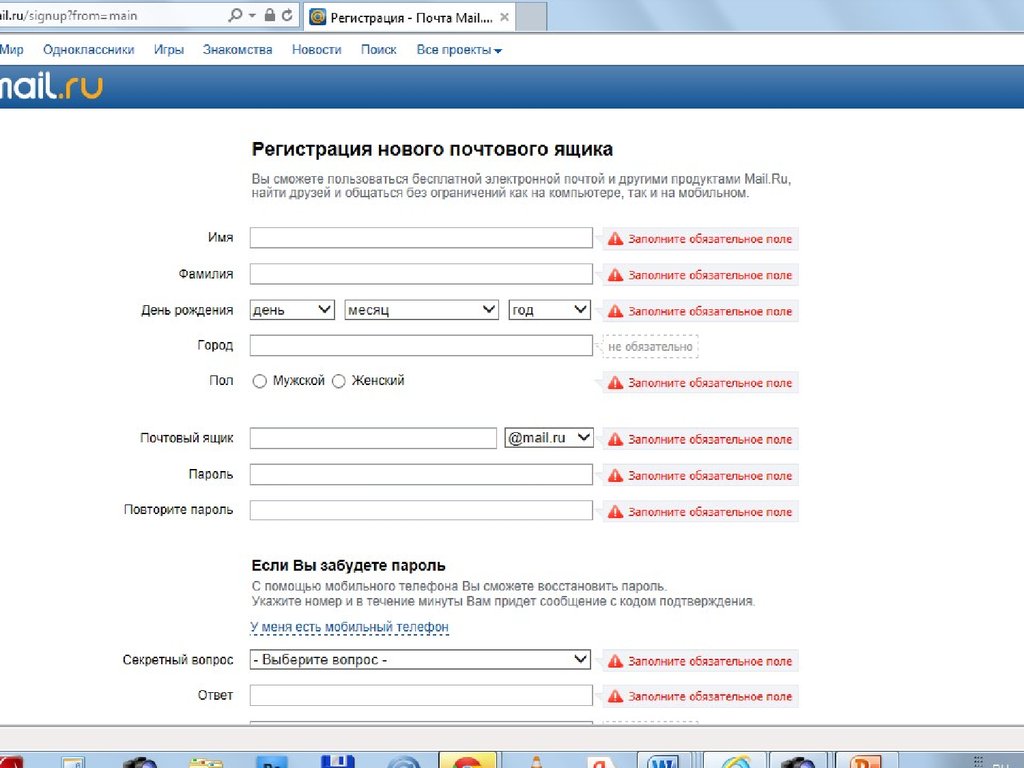Focus the Имя input field
This screenshot has width=1024, height=768.
click(x=421, y=238)
